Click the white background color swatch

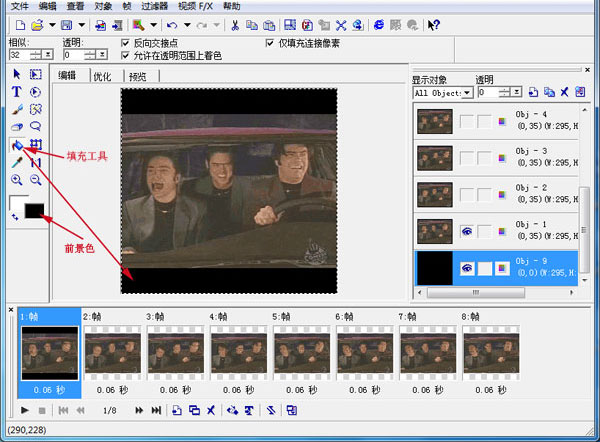pos(16,202)
